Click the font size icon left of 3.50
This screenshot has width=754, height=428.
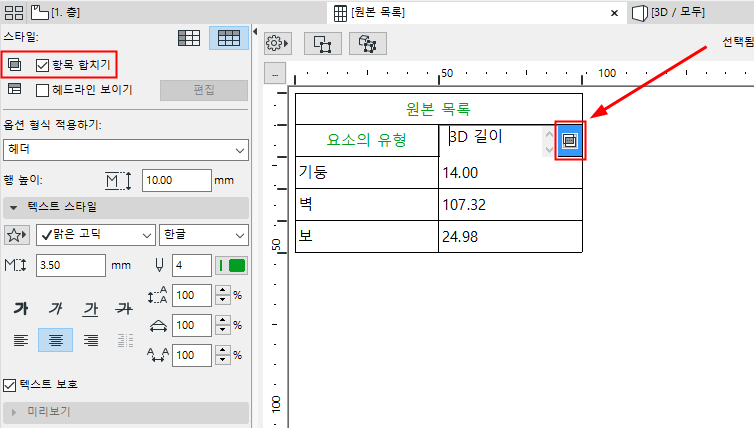pos(15,265)
